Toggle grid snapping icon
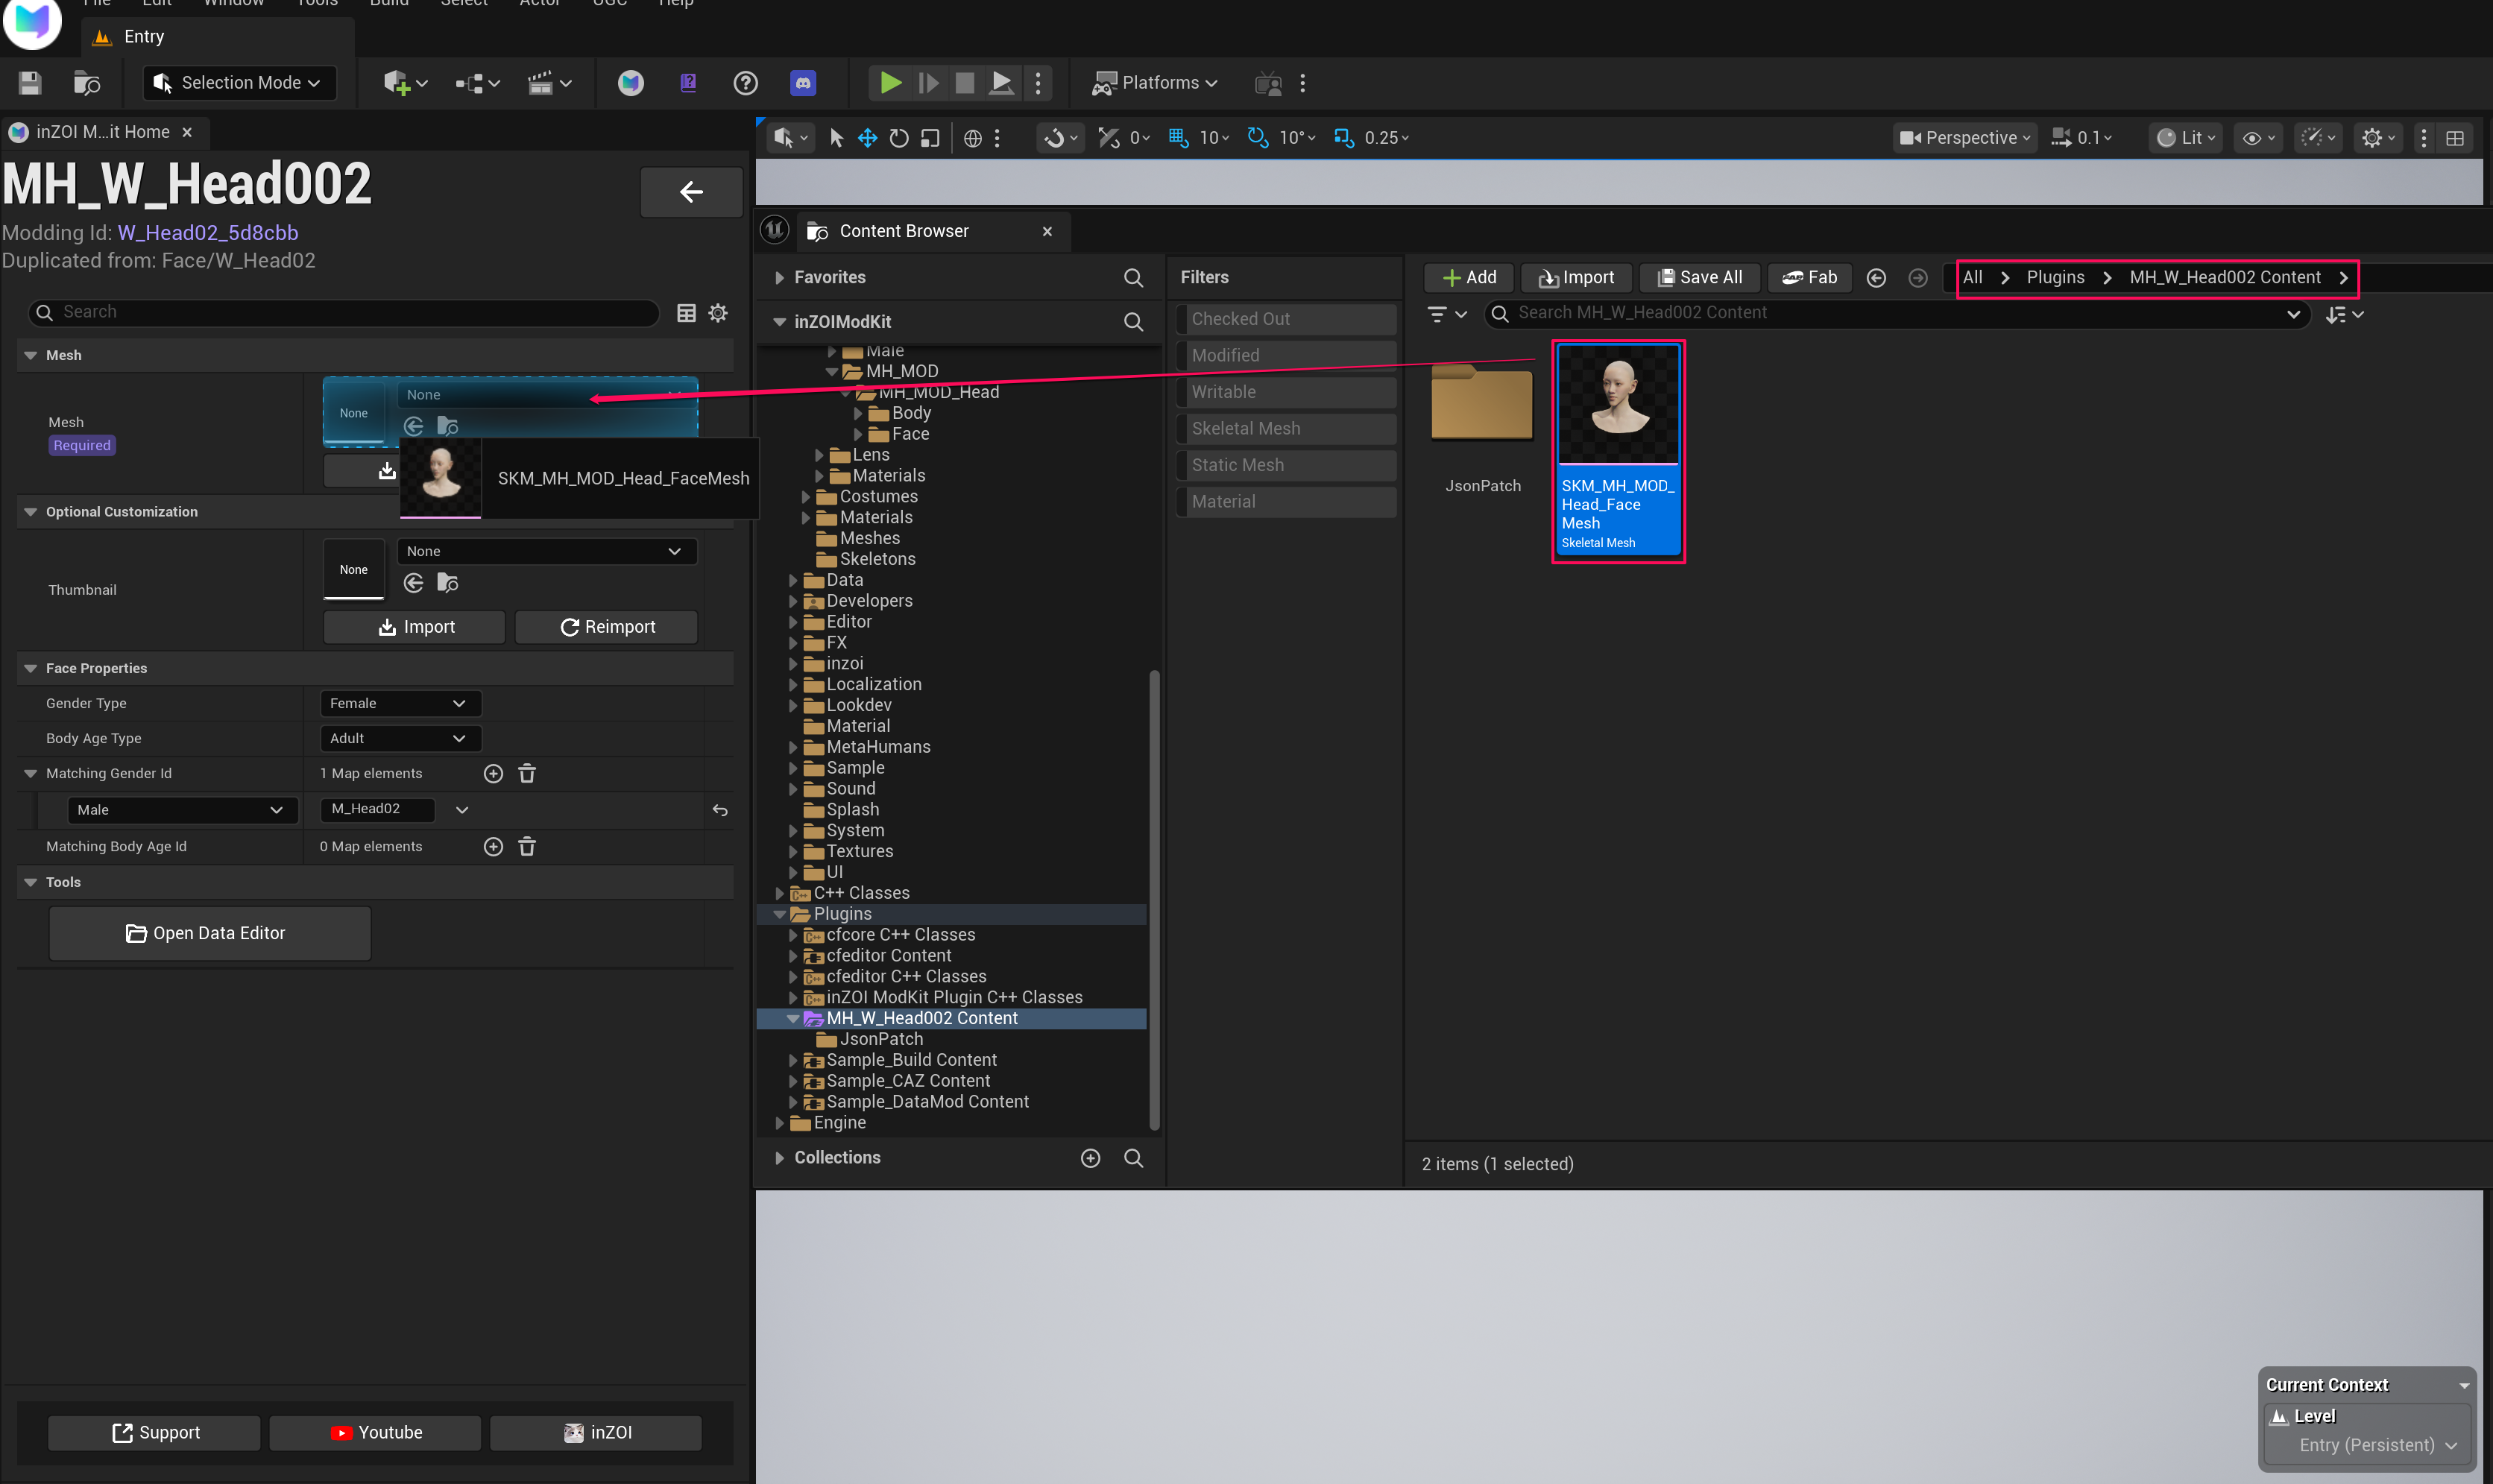 click(1178, 138)
